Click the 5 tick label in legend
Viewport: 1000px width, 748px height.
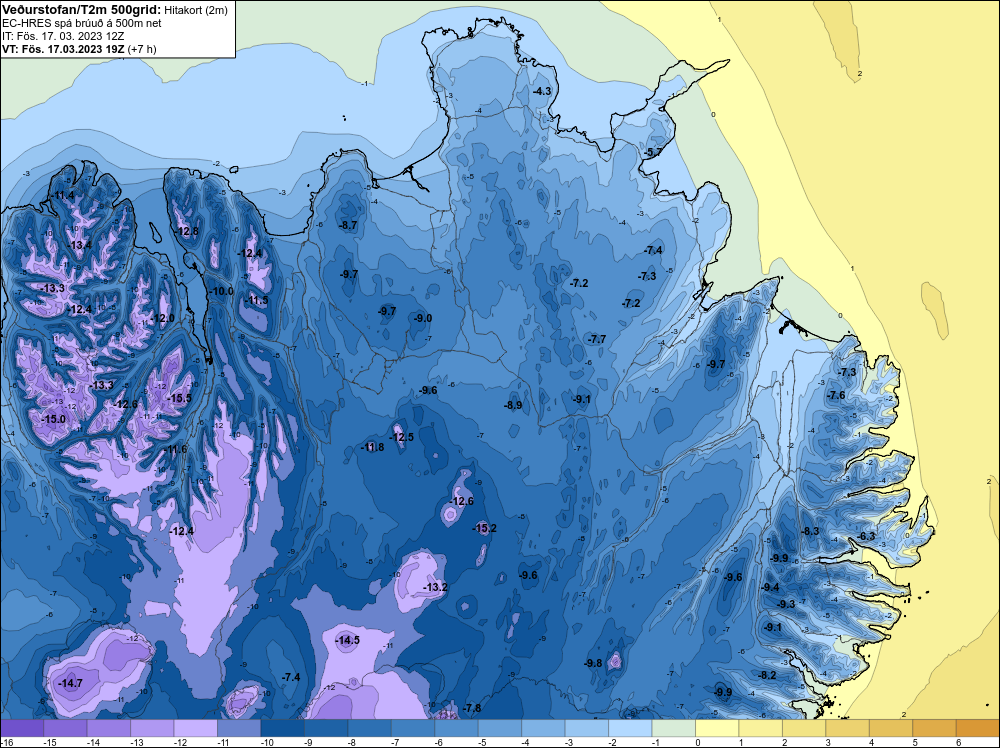916,742
